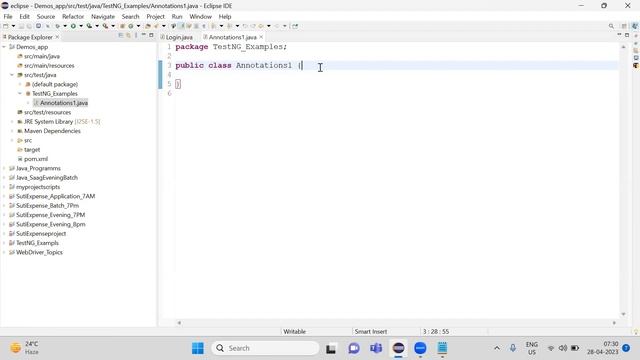Click the editor vertical scrollbar up arrow
Screen dimensions: 640x360
point(623,47)
